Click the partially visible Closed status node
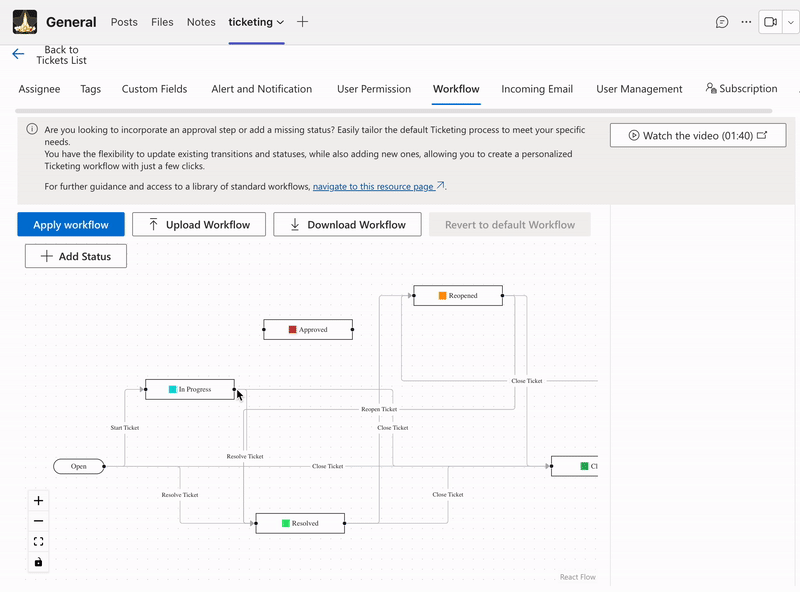 coord(574,466)
